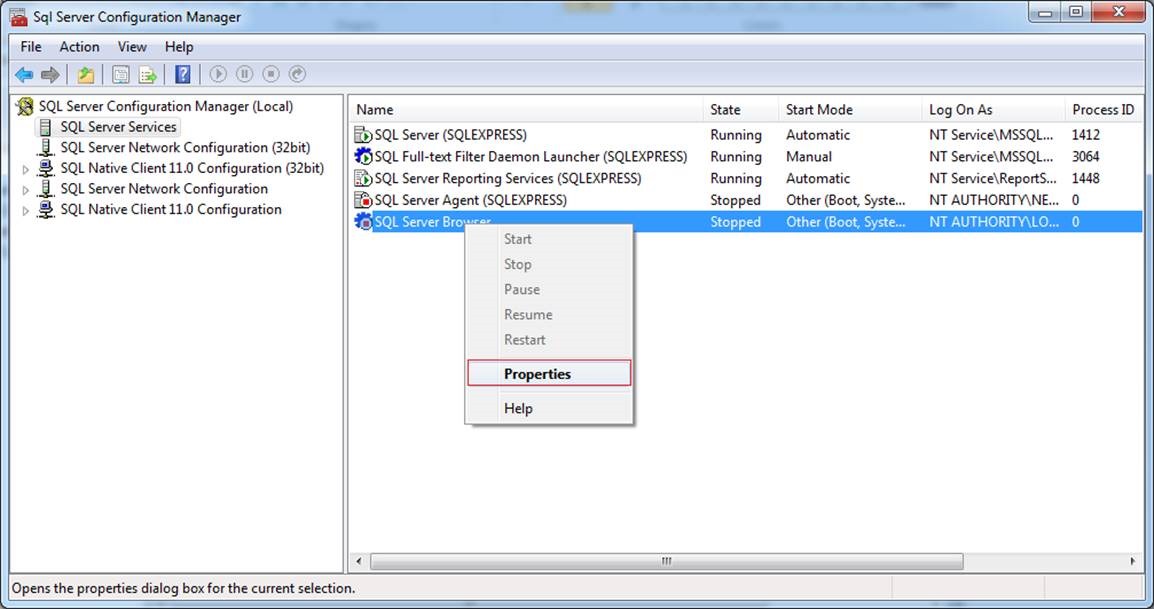
Task: Click the Forward arrow toolbar icon
Action: pos(50,74)
